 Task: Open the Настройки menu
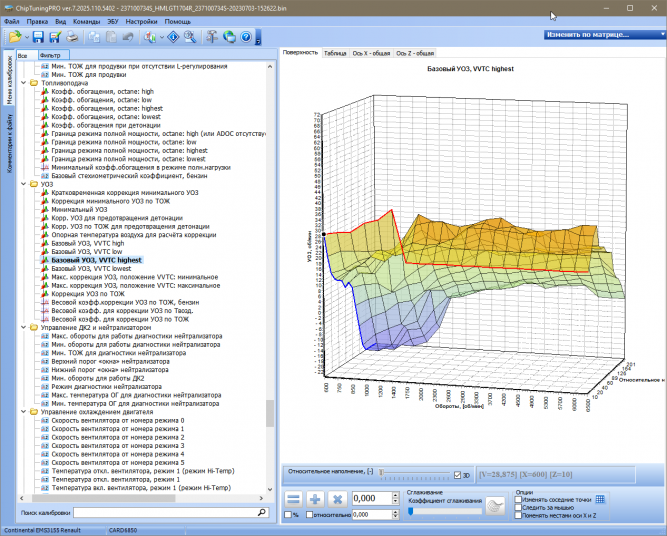click(141, 22)
